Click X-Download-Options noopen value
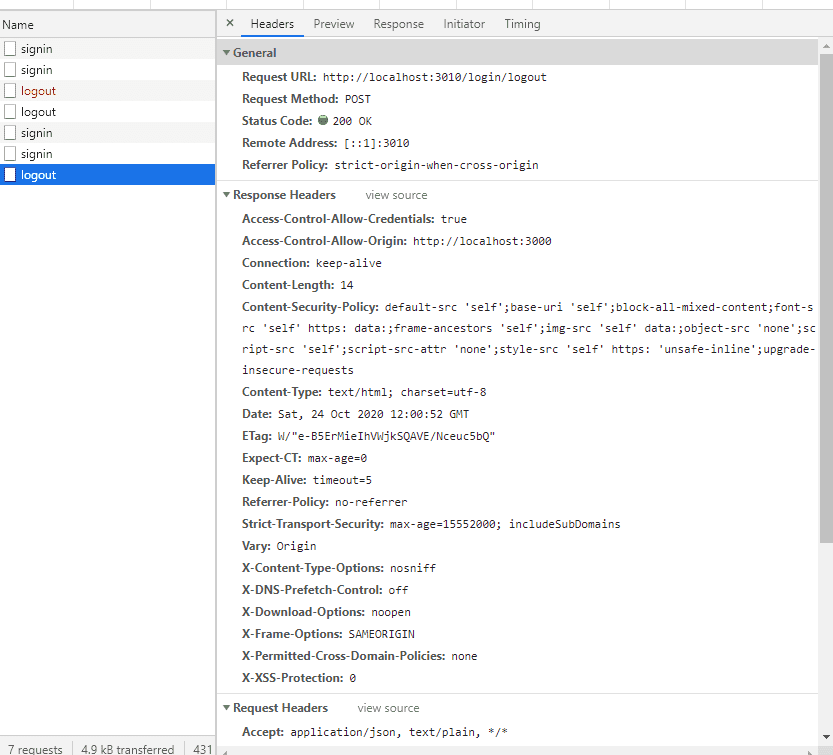This screenshot has height=755, width=833. pos(390,612)
